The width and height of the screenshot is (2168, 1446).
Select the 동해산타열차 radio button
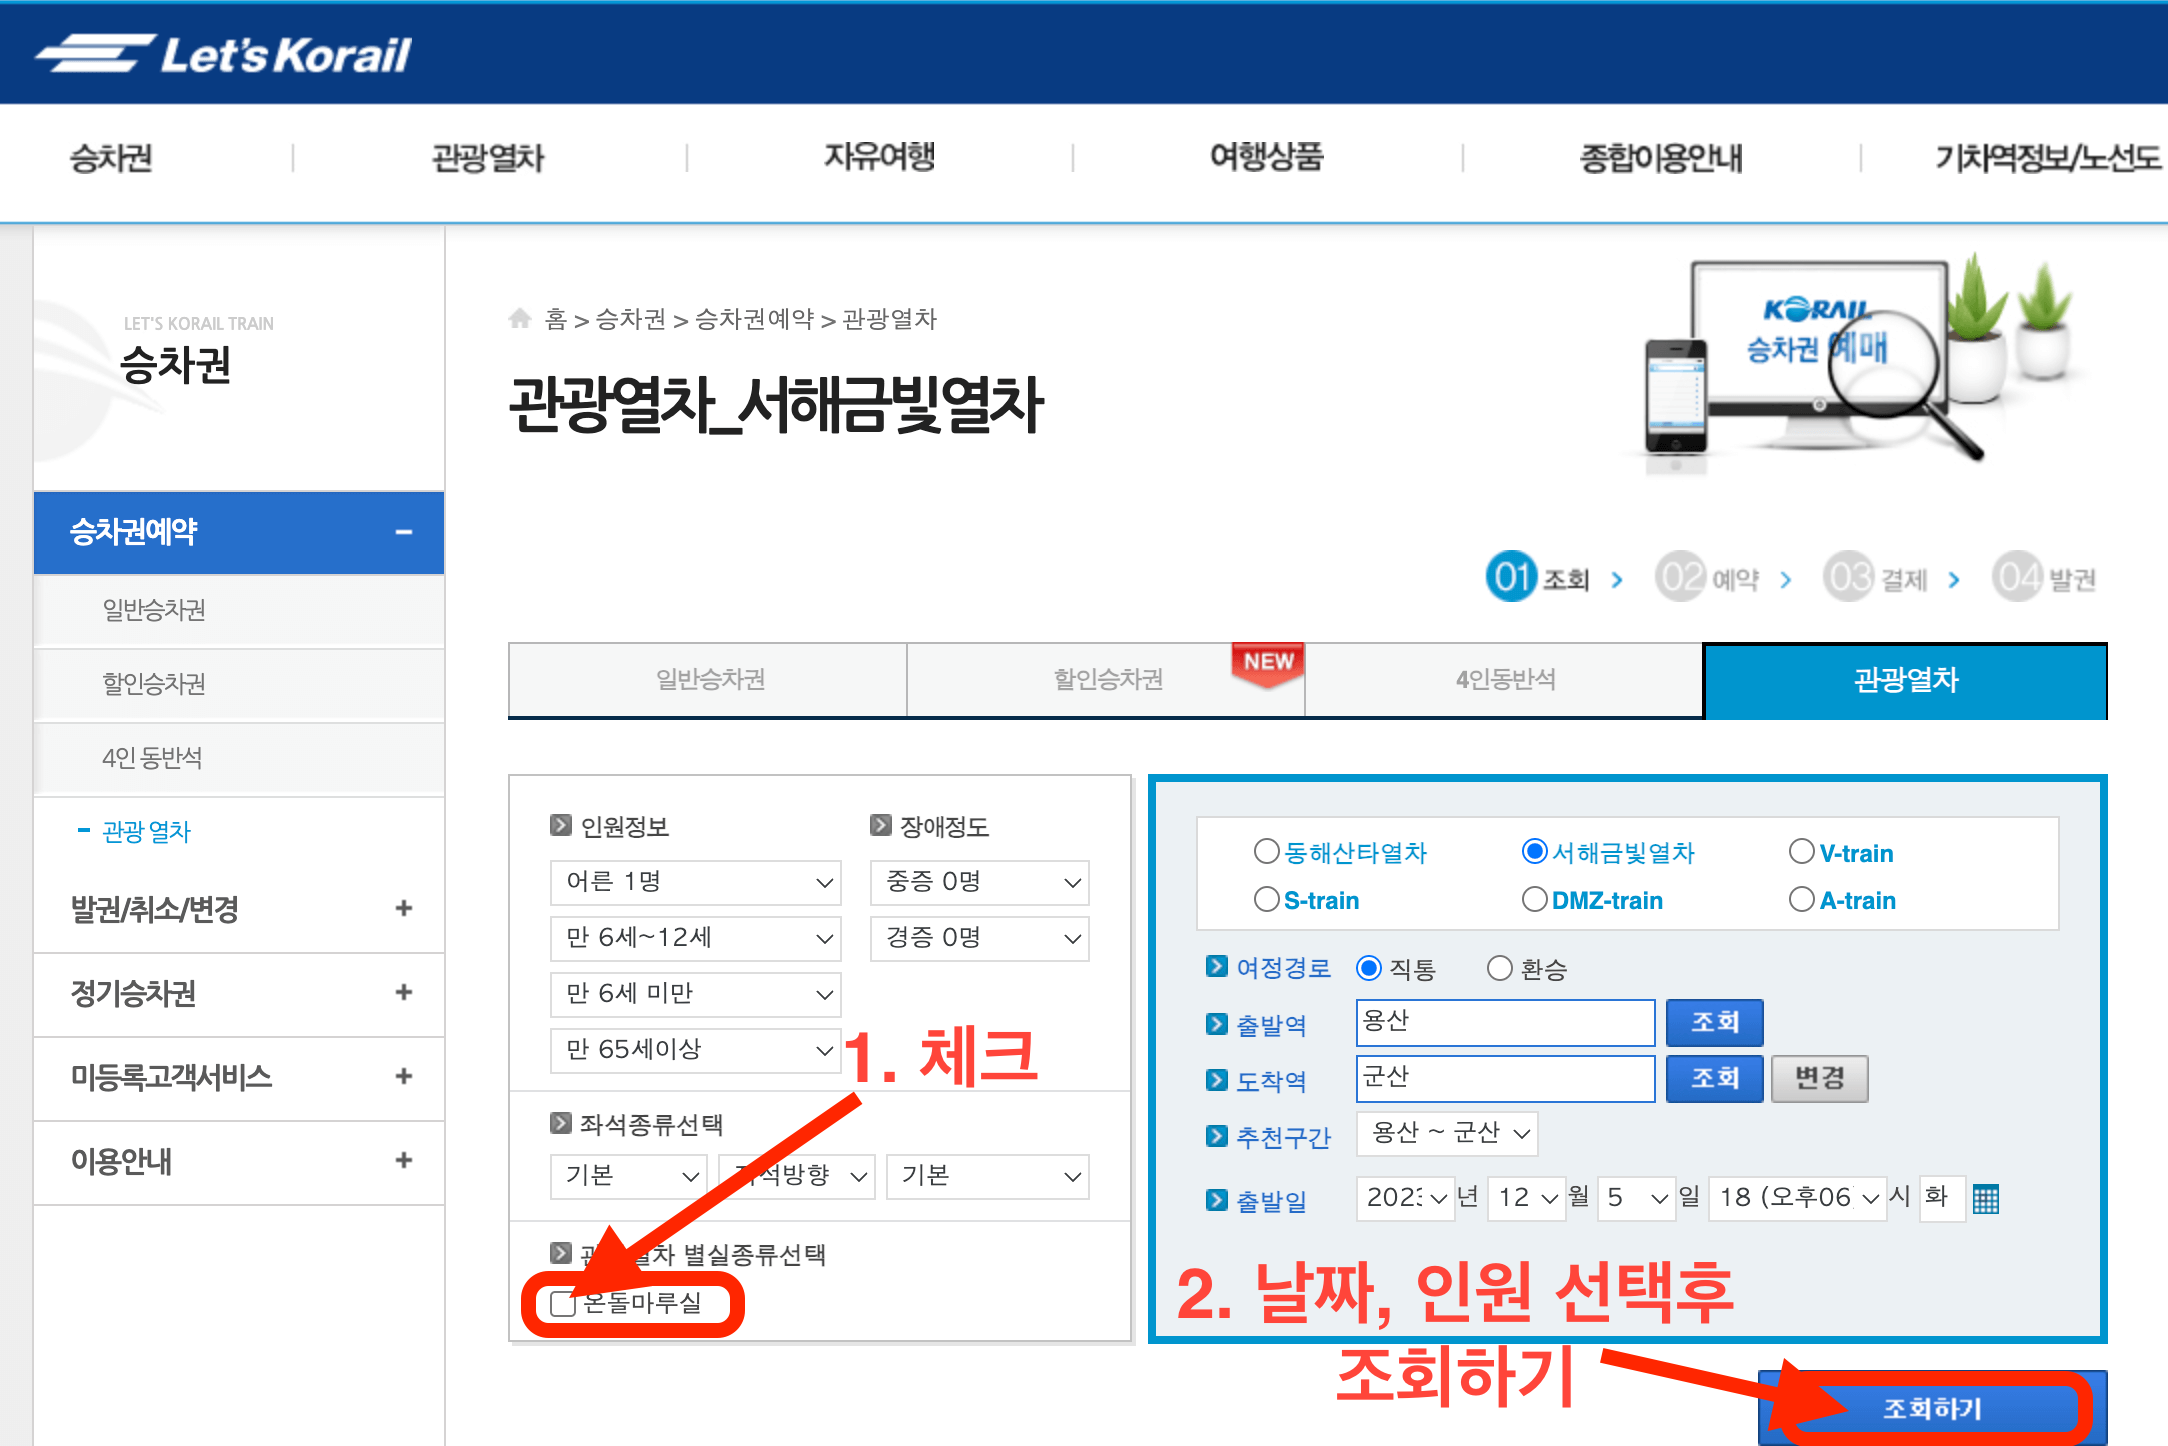click(x=1265, y=851)
